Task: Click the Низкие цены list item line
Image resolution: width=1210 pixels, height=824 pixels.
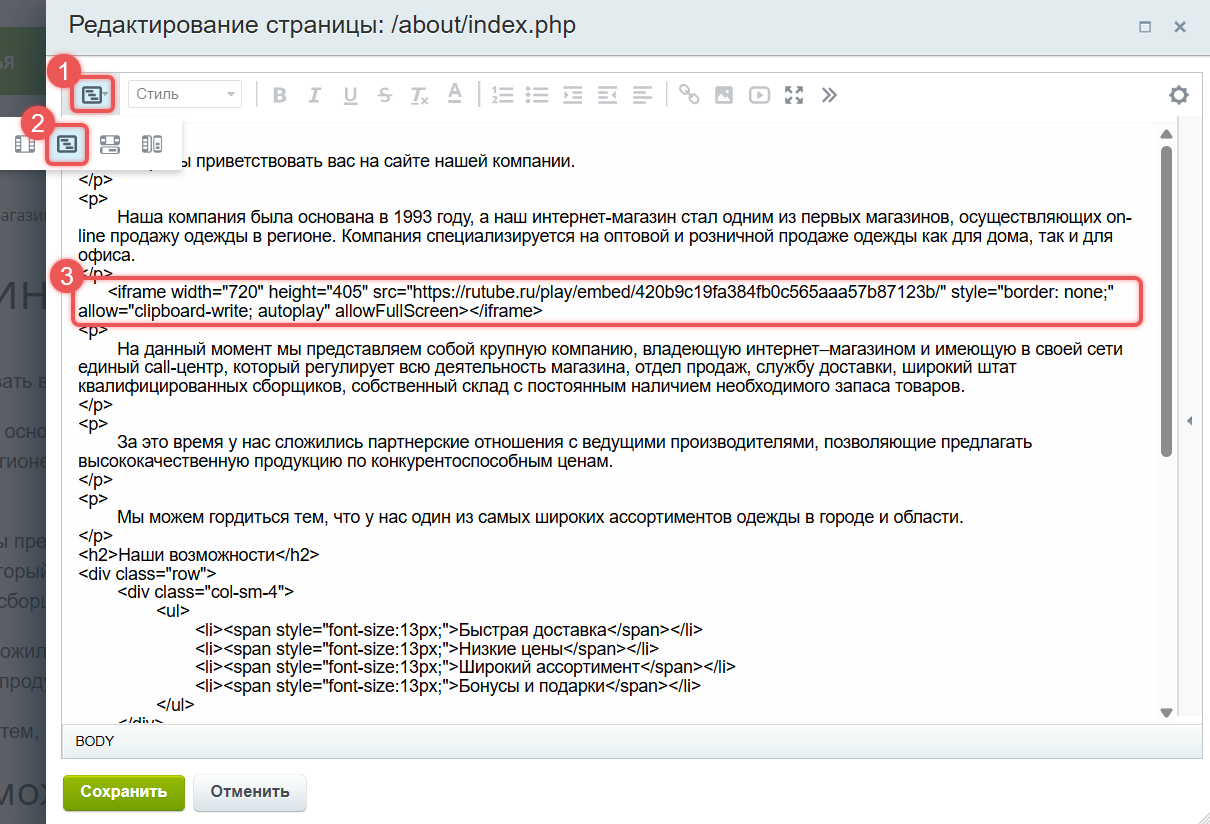Action: [427, 649]
